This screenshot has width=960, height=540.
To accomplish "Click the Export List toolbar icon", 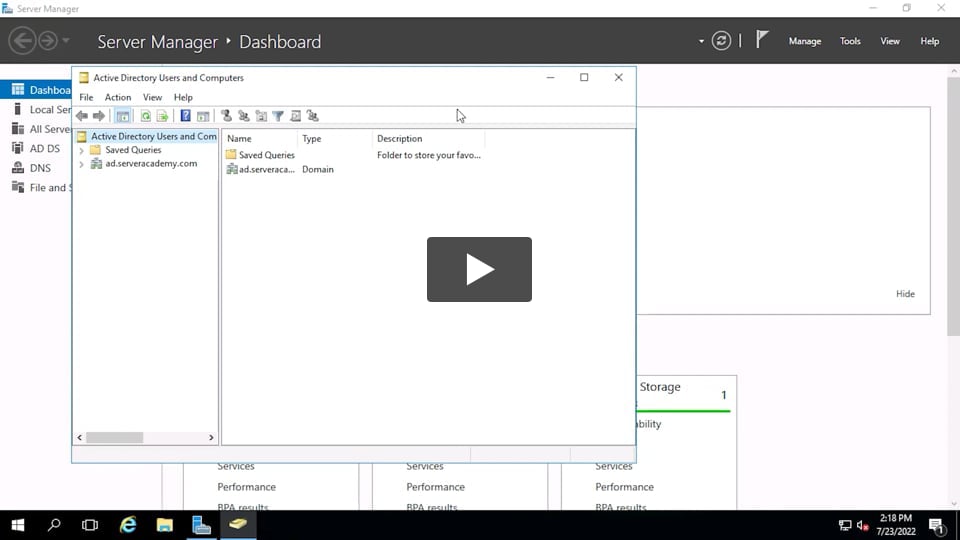I will click(x=162, y=116).
